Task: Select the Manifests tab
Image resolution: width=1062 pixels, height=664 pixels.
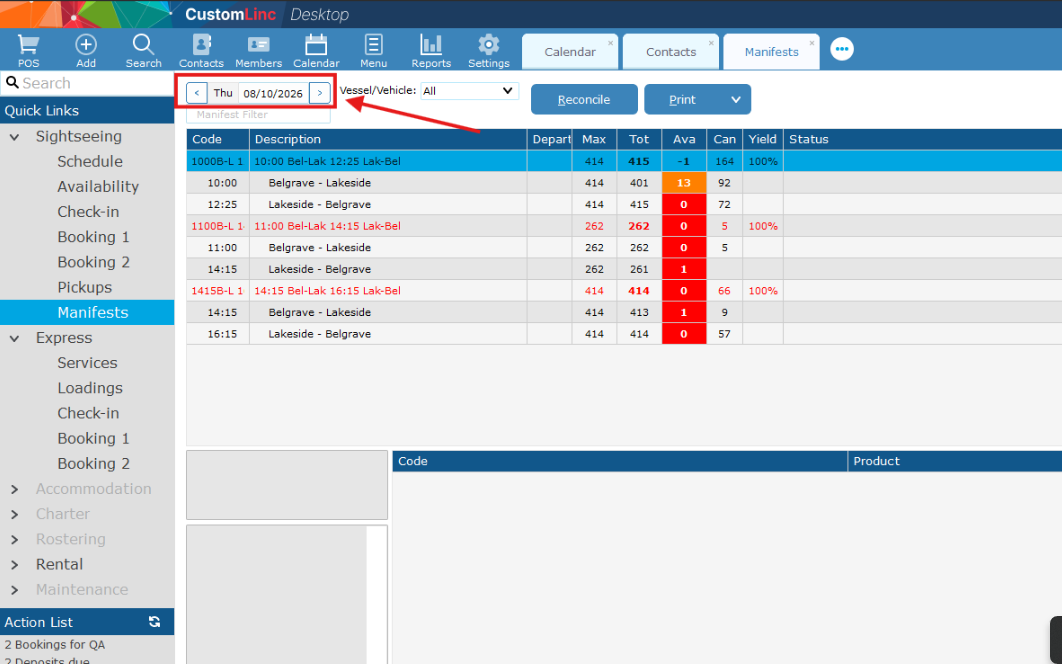Action: pyautogui.click(x=771, y=52)
